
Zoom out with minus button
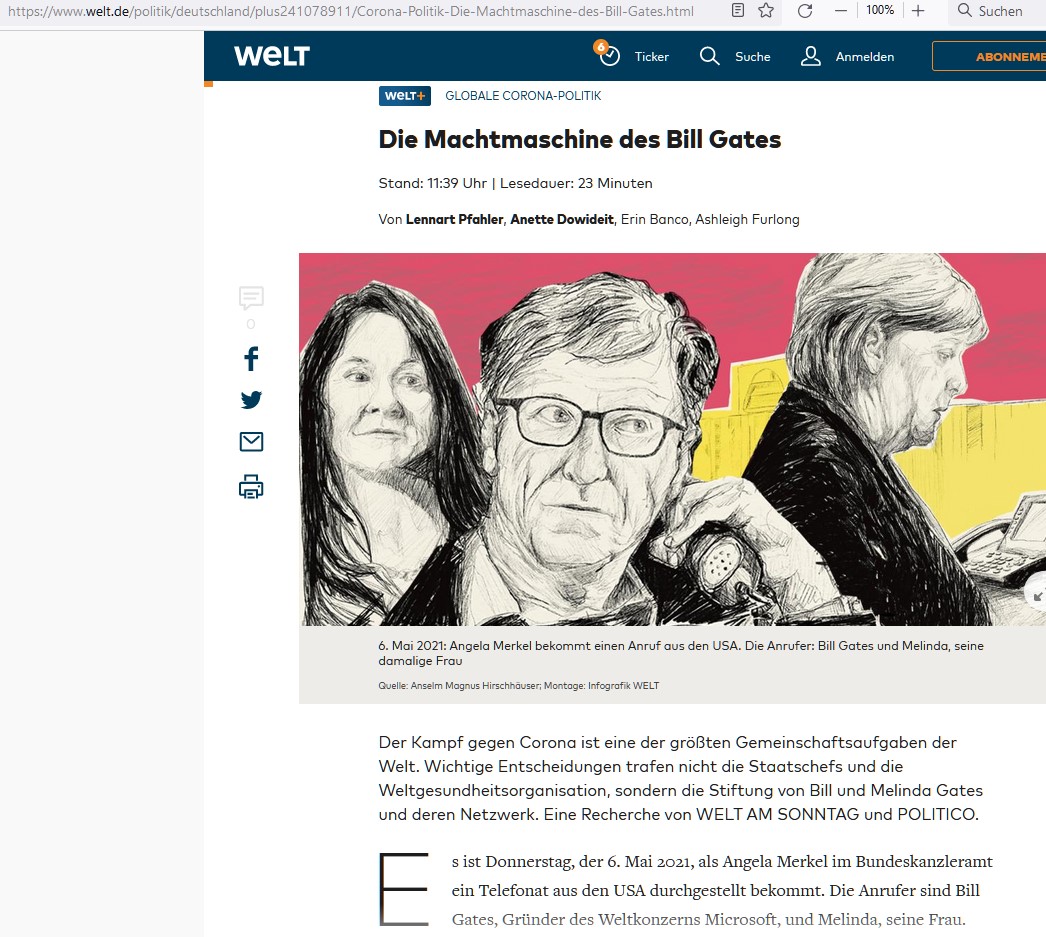(x=841, y=11)
